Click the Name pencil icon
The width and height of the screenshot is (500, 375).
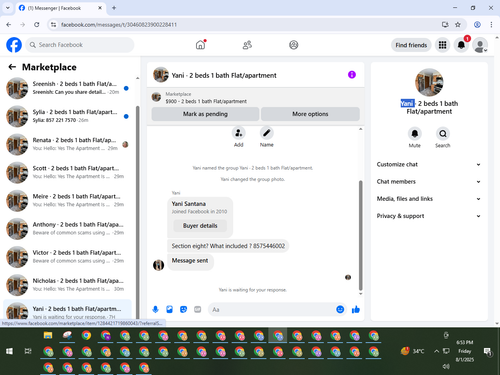click(x=267, y=133)
